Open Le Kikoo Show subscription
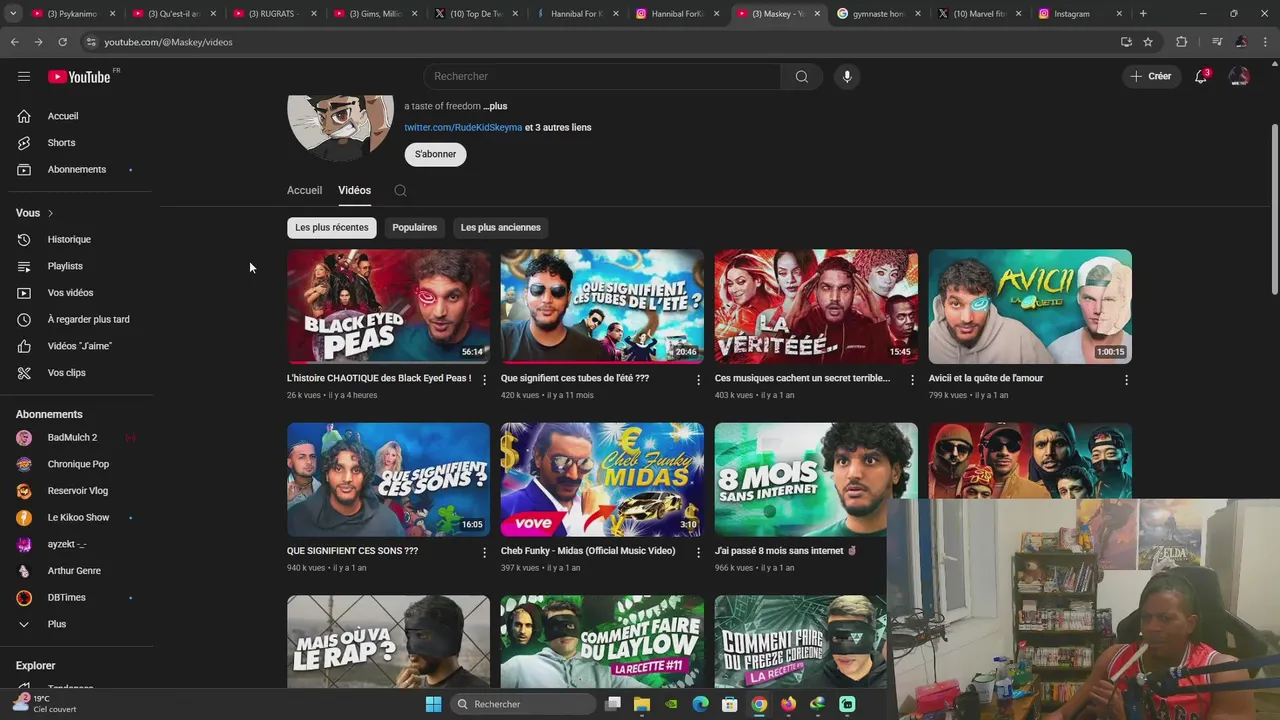Image resolution: width=1280 pixels, height=720 pixels. tap(80, 517)
